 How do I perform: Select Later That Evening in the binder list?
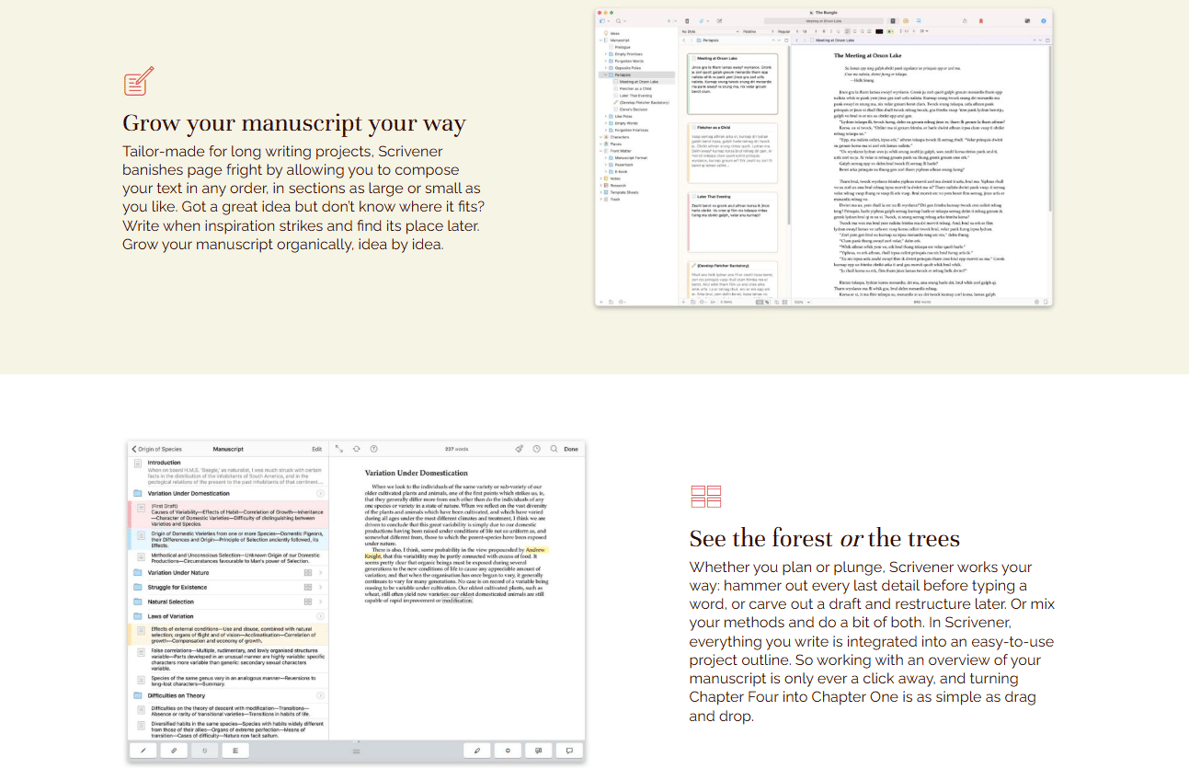coord(635,96)
